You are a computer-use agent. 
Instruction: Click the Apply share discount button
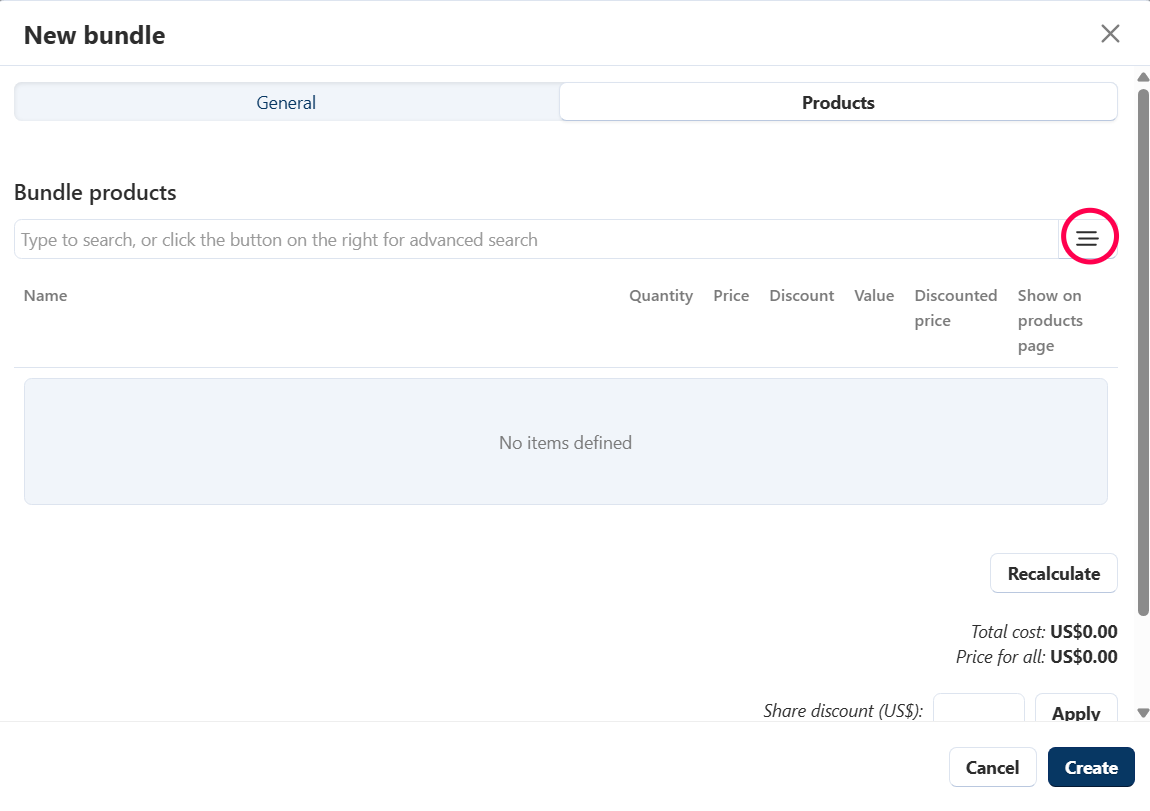tap(1076, 710)
